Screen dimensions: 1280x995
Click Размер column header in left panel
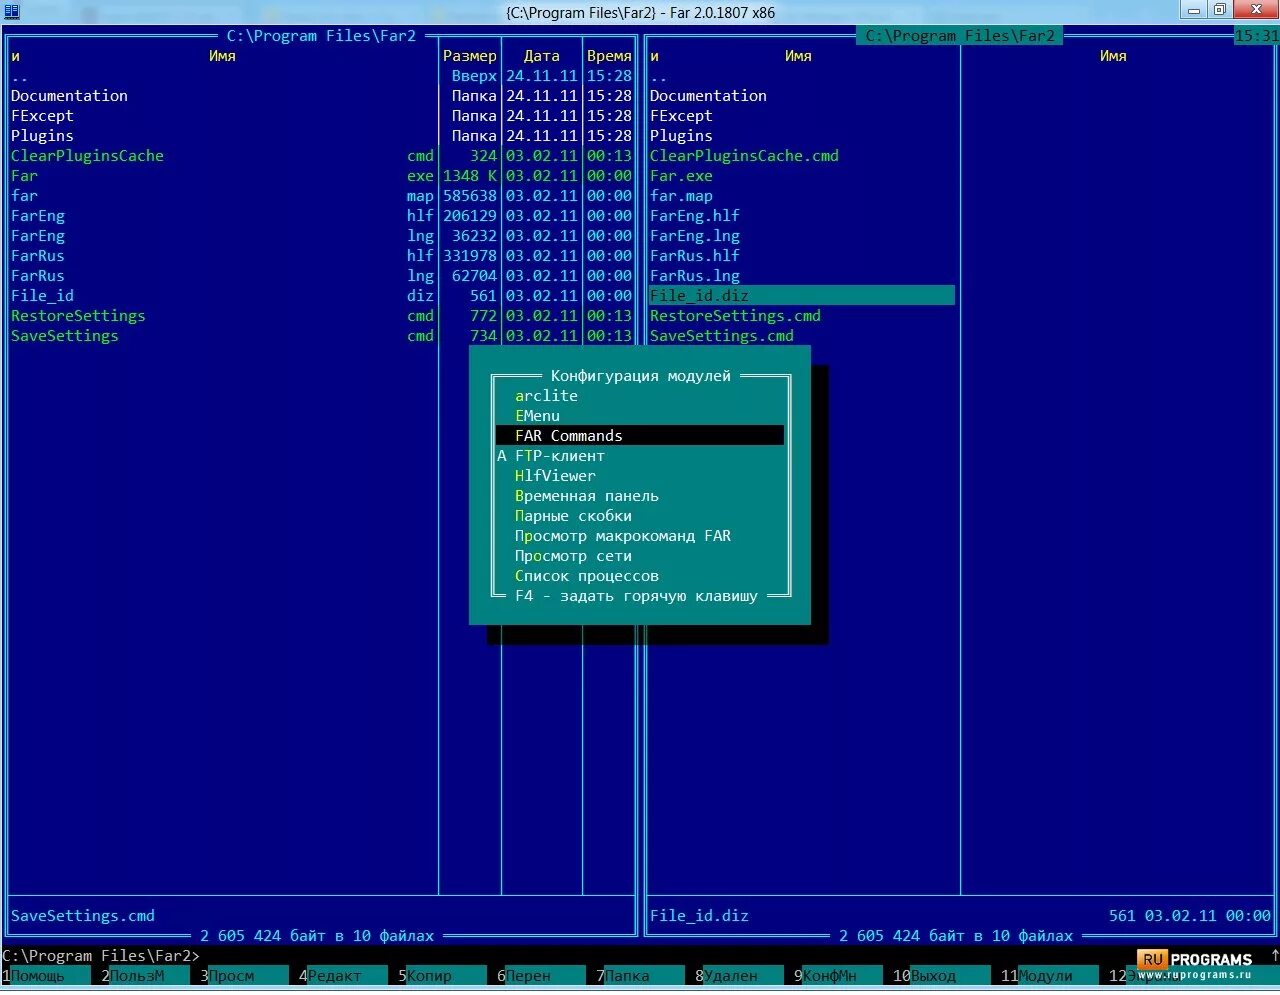click(470, 56)
